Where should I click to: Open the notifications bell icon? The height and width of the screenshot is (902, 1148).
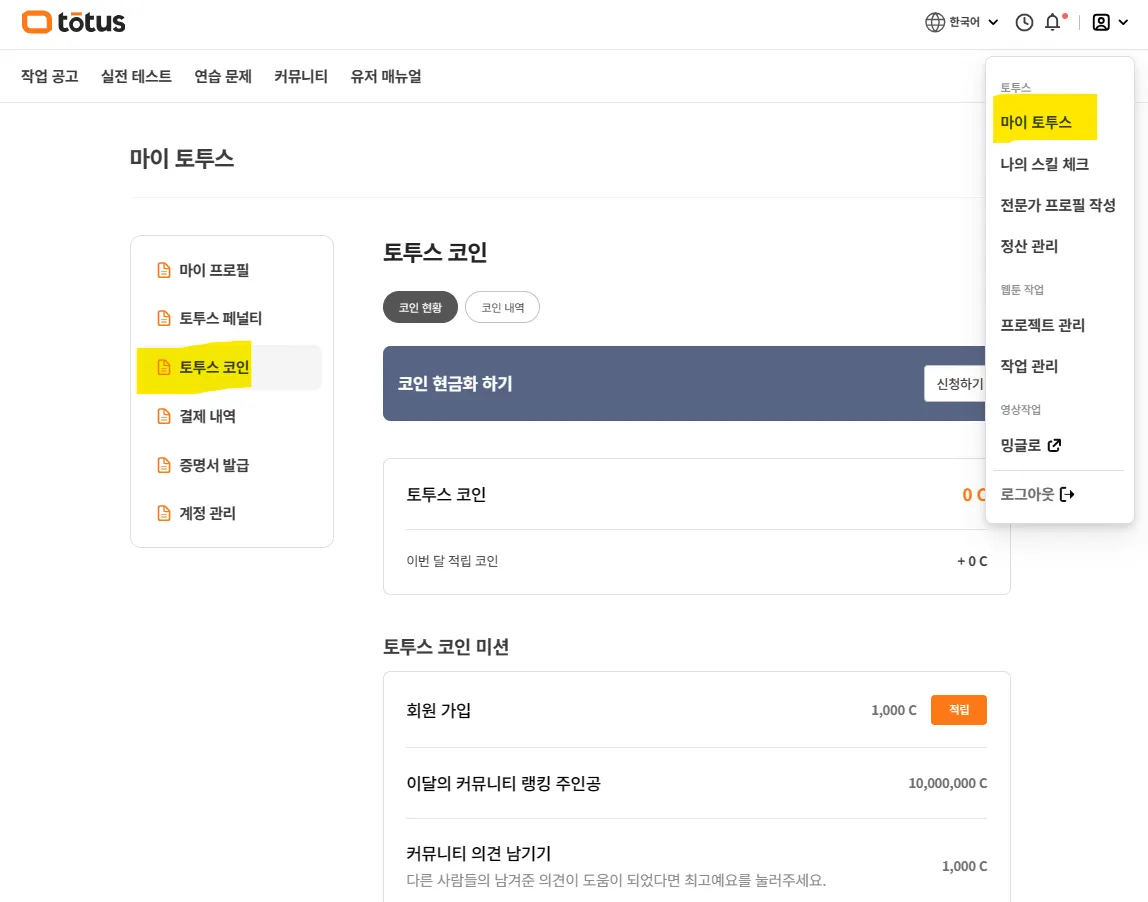1053,22
